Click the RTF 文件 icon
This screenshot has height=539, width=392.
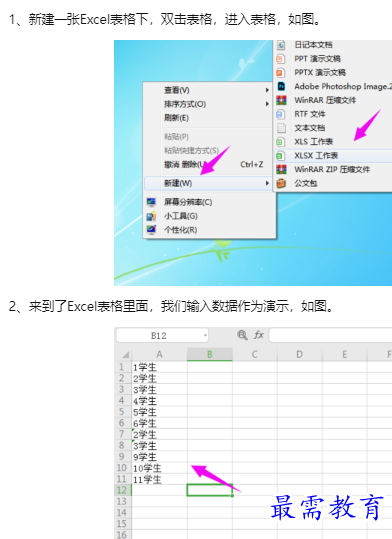[x=281, y=114]
